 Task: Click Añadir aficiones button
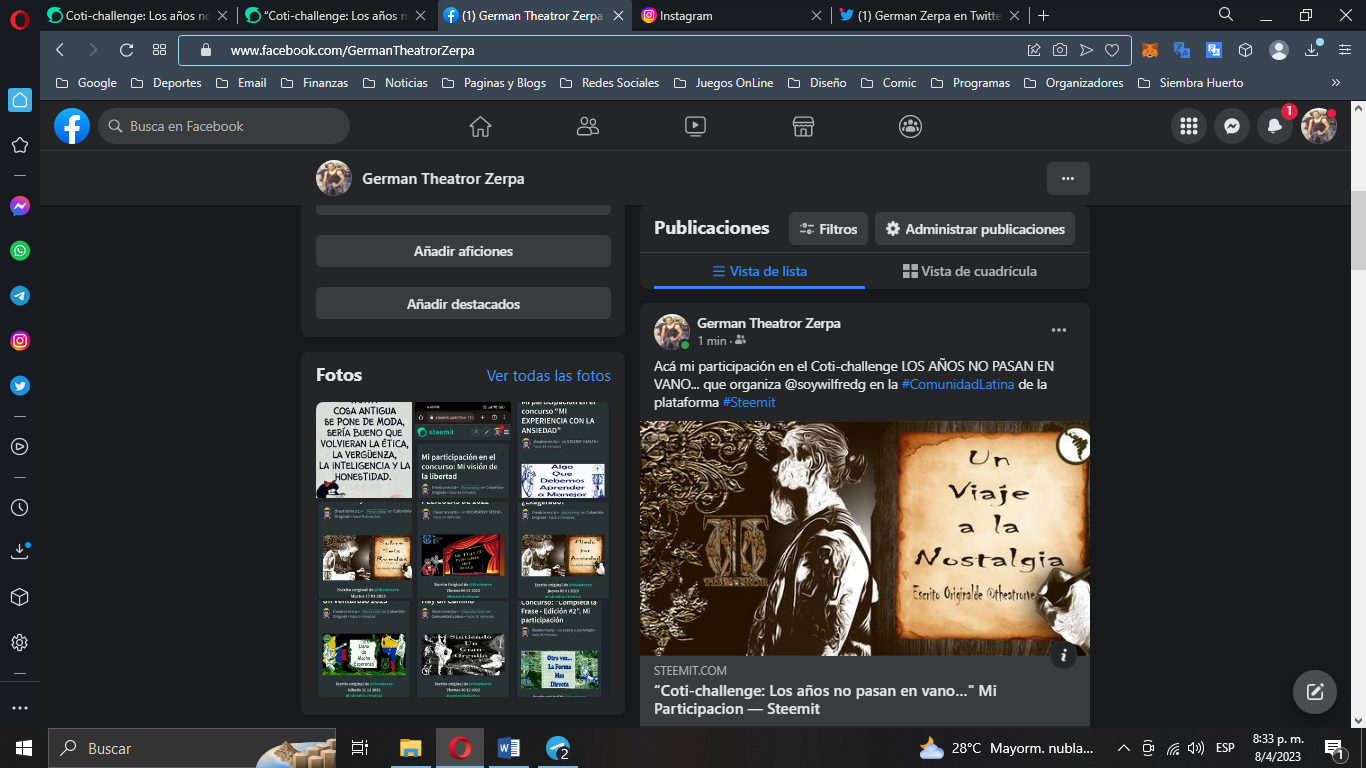463,251
